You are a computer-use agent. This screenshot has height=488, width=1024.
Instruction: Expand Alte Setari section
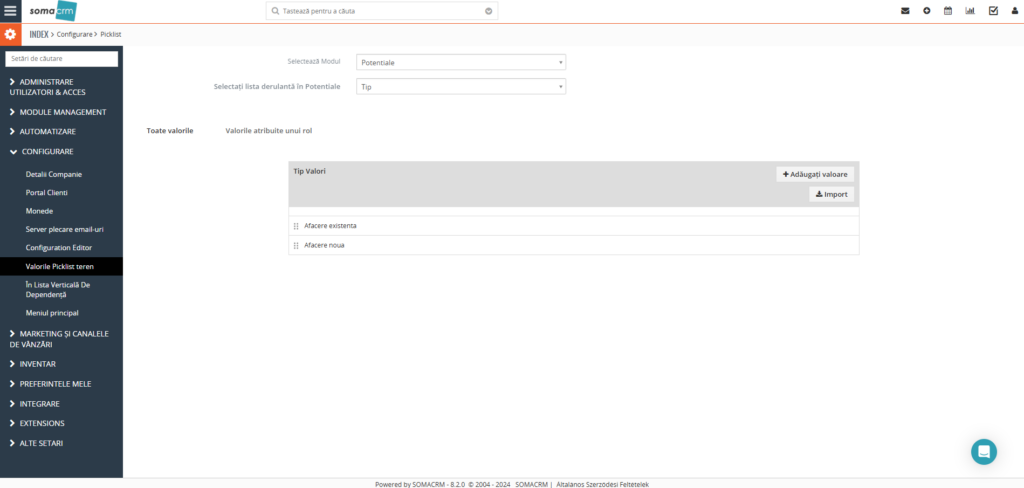click(36, 443)
